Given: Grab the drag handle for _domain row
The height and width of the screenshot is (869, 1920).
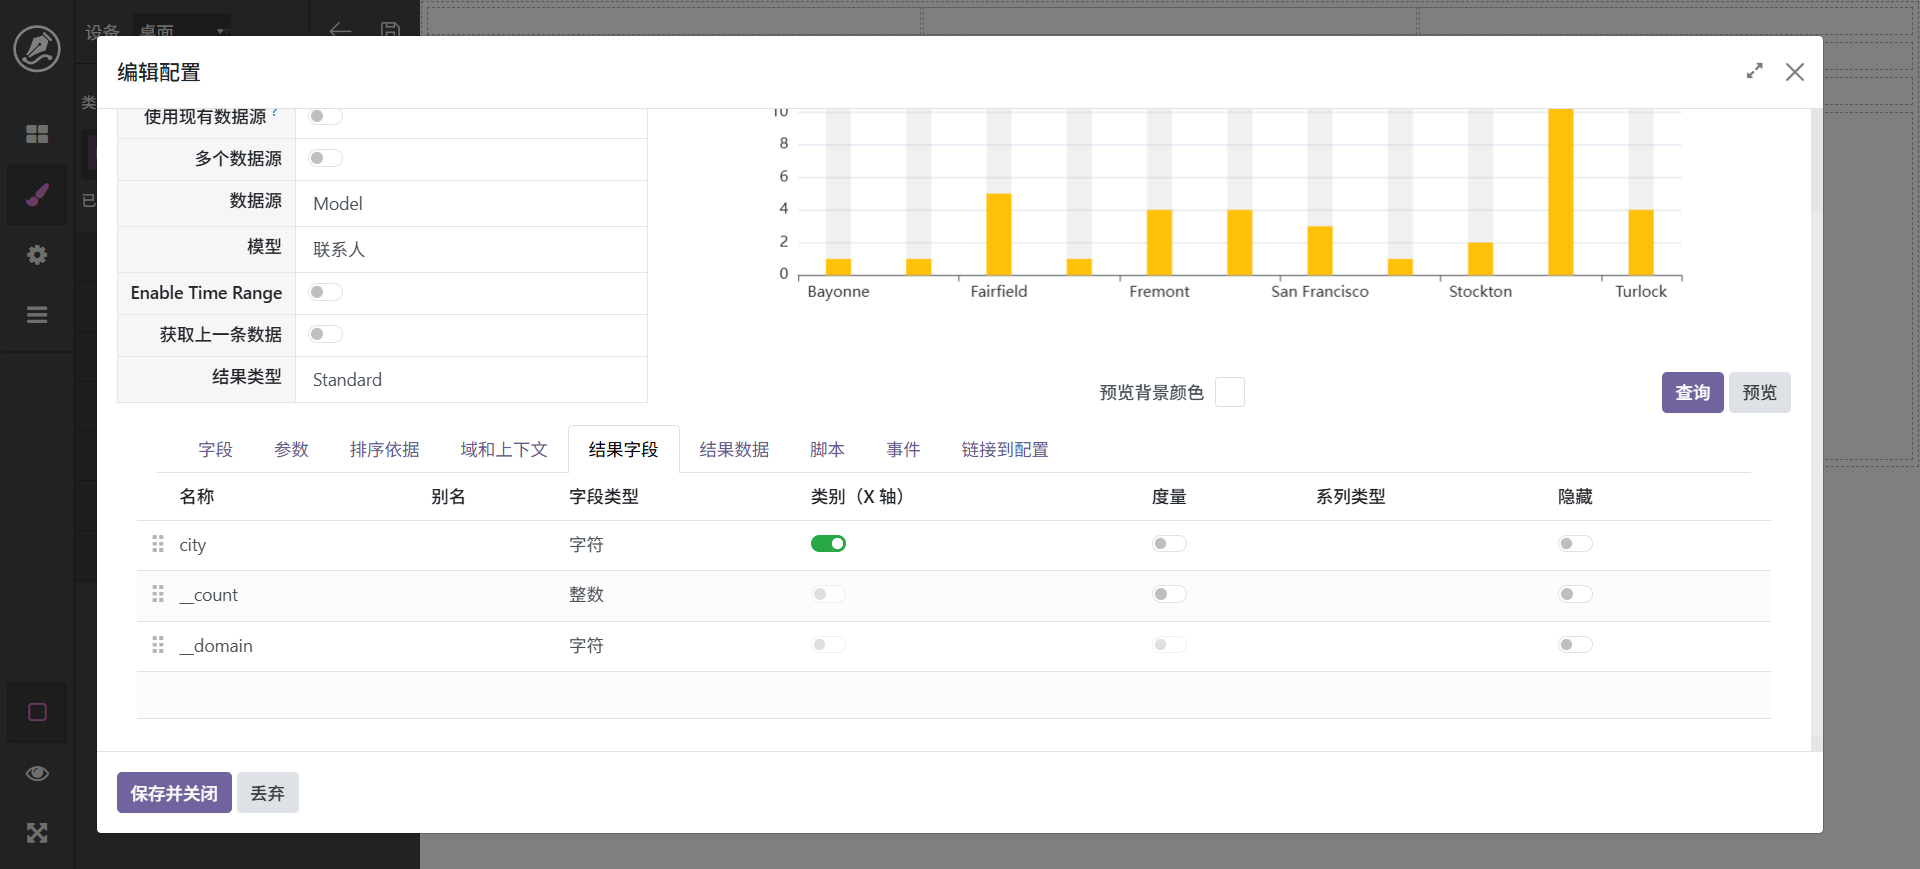Looking at the screenshot, I should (x=158, y=645).
